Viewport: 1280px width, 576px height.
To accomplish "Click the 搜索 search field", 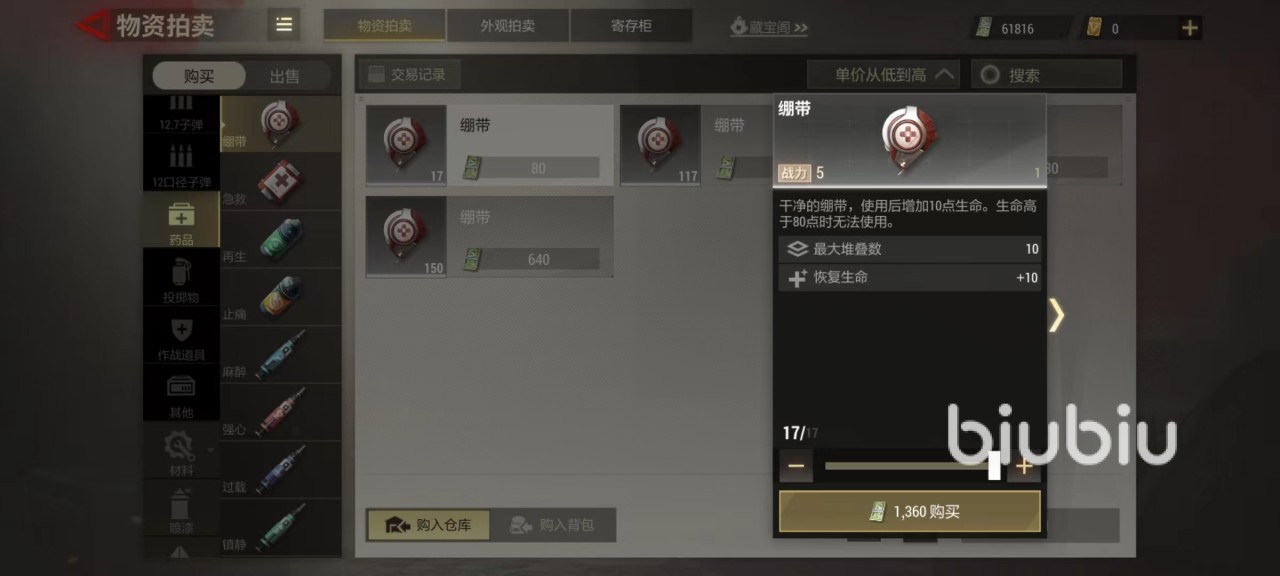I will click(x=1048, y=74).
